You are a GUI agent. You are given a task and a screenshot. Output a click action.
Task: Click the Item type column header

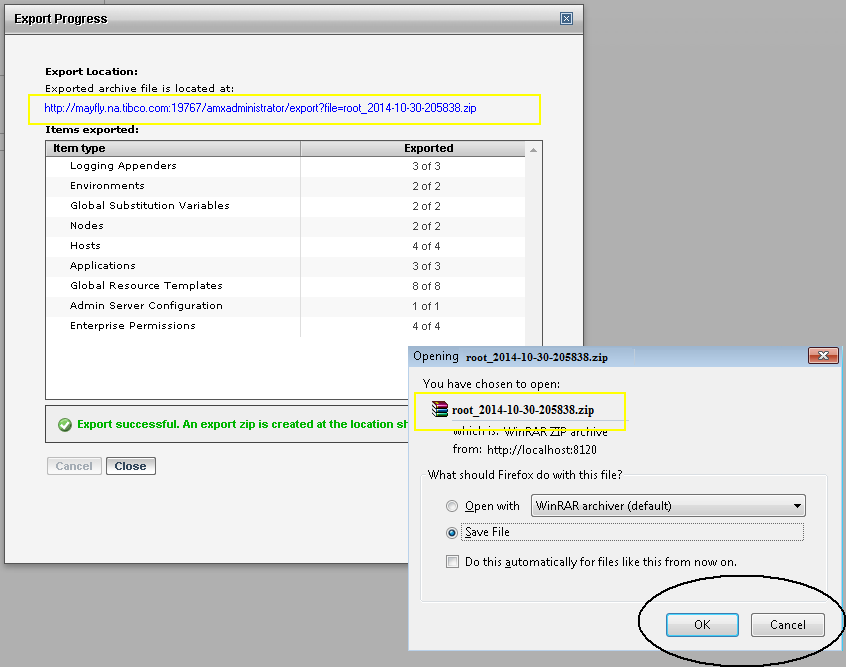(x=173, y=148)
